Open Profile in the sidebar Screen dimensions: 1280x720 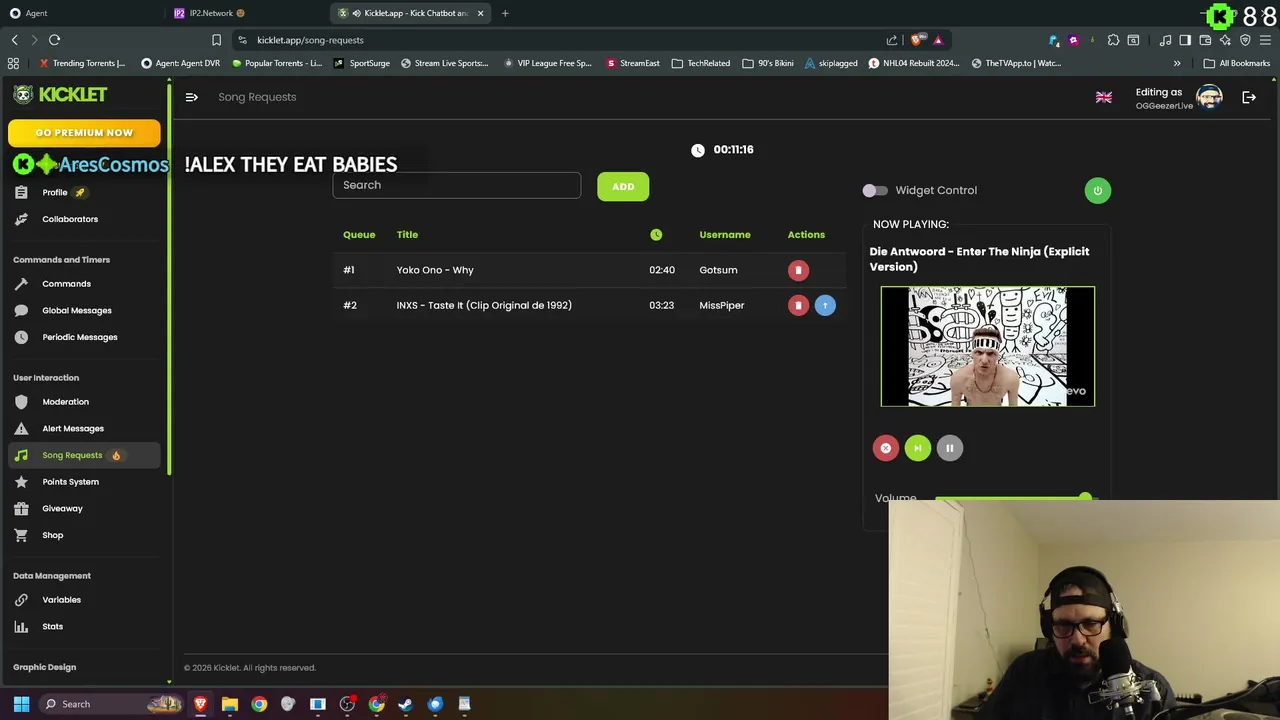[55, 192]
